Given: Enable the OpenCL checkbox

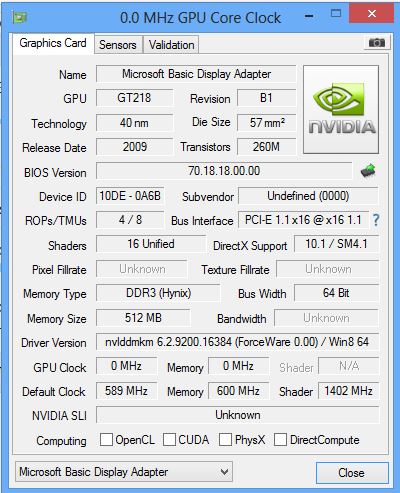Looking at the screenshot, I should 106,439.
